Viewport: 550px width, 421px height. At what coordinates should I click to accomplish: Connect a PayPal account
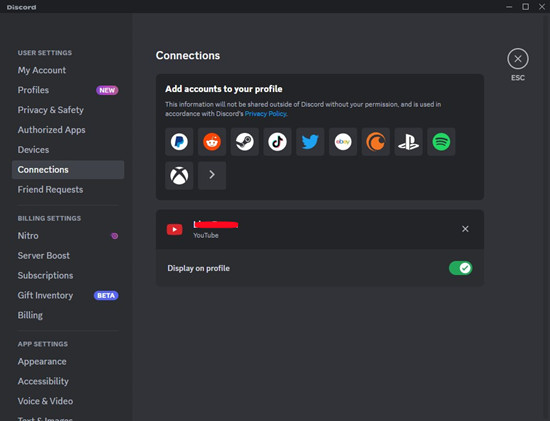(179, 142)
